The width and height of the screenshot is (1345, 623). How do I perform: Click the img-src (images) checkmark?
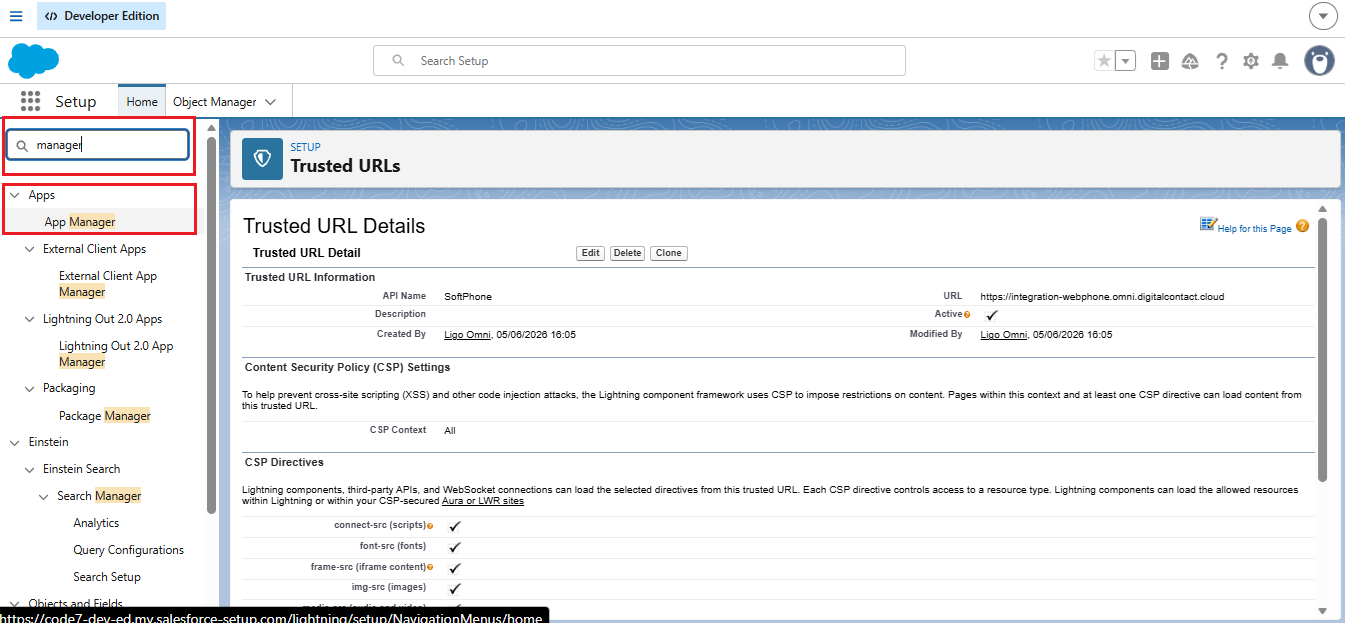[455, 589]
